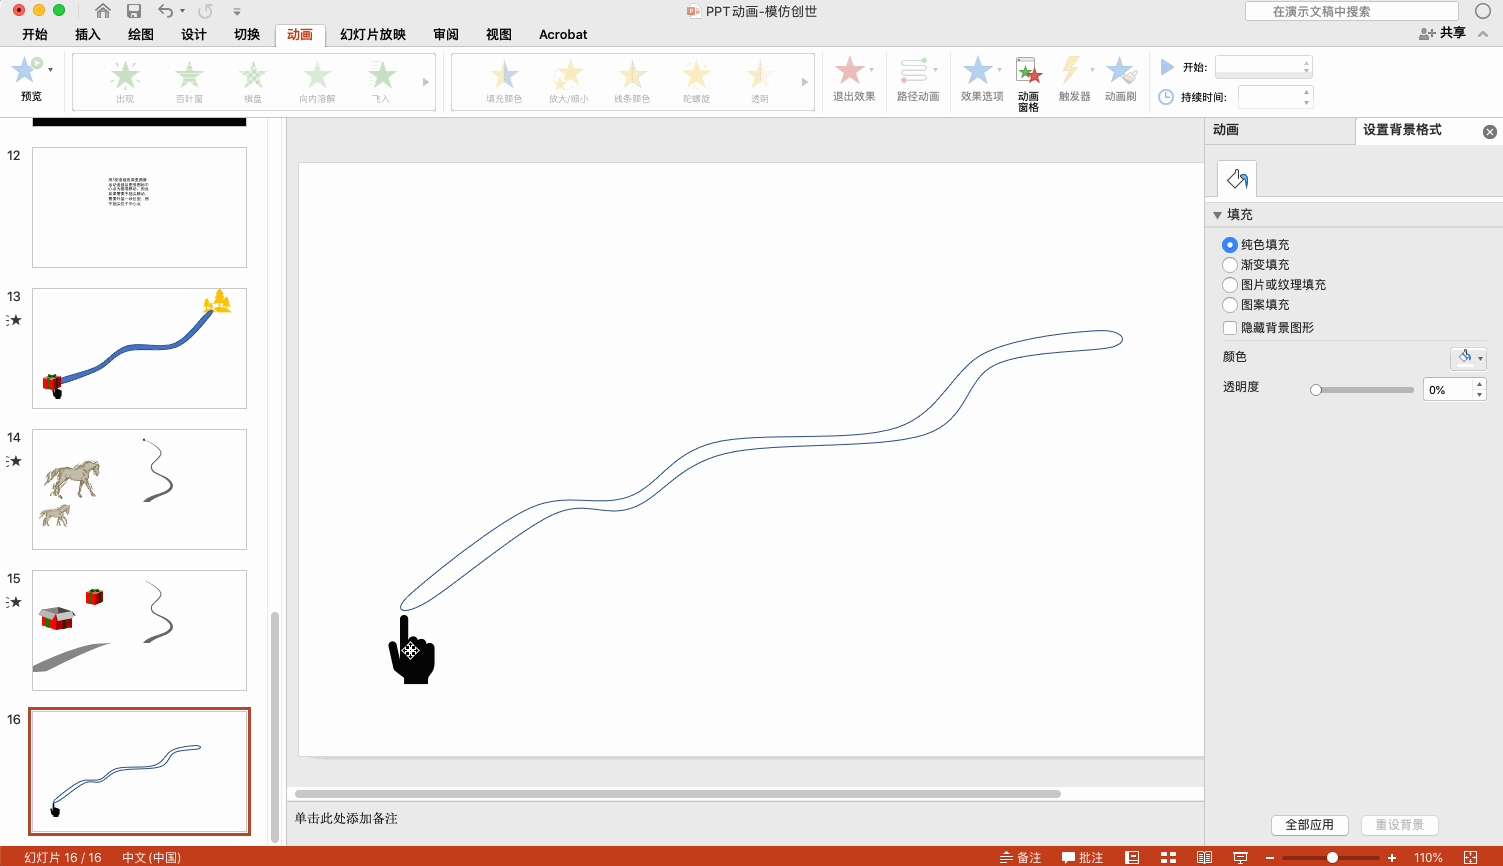Screen dimensions: 1503x866
Task: Click the 预览 (Preview) animation star icon
Action: pyautogui.click(x=26, y=70)
